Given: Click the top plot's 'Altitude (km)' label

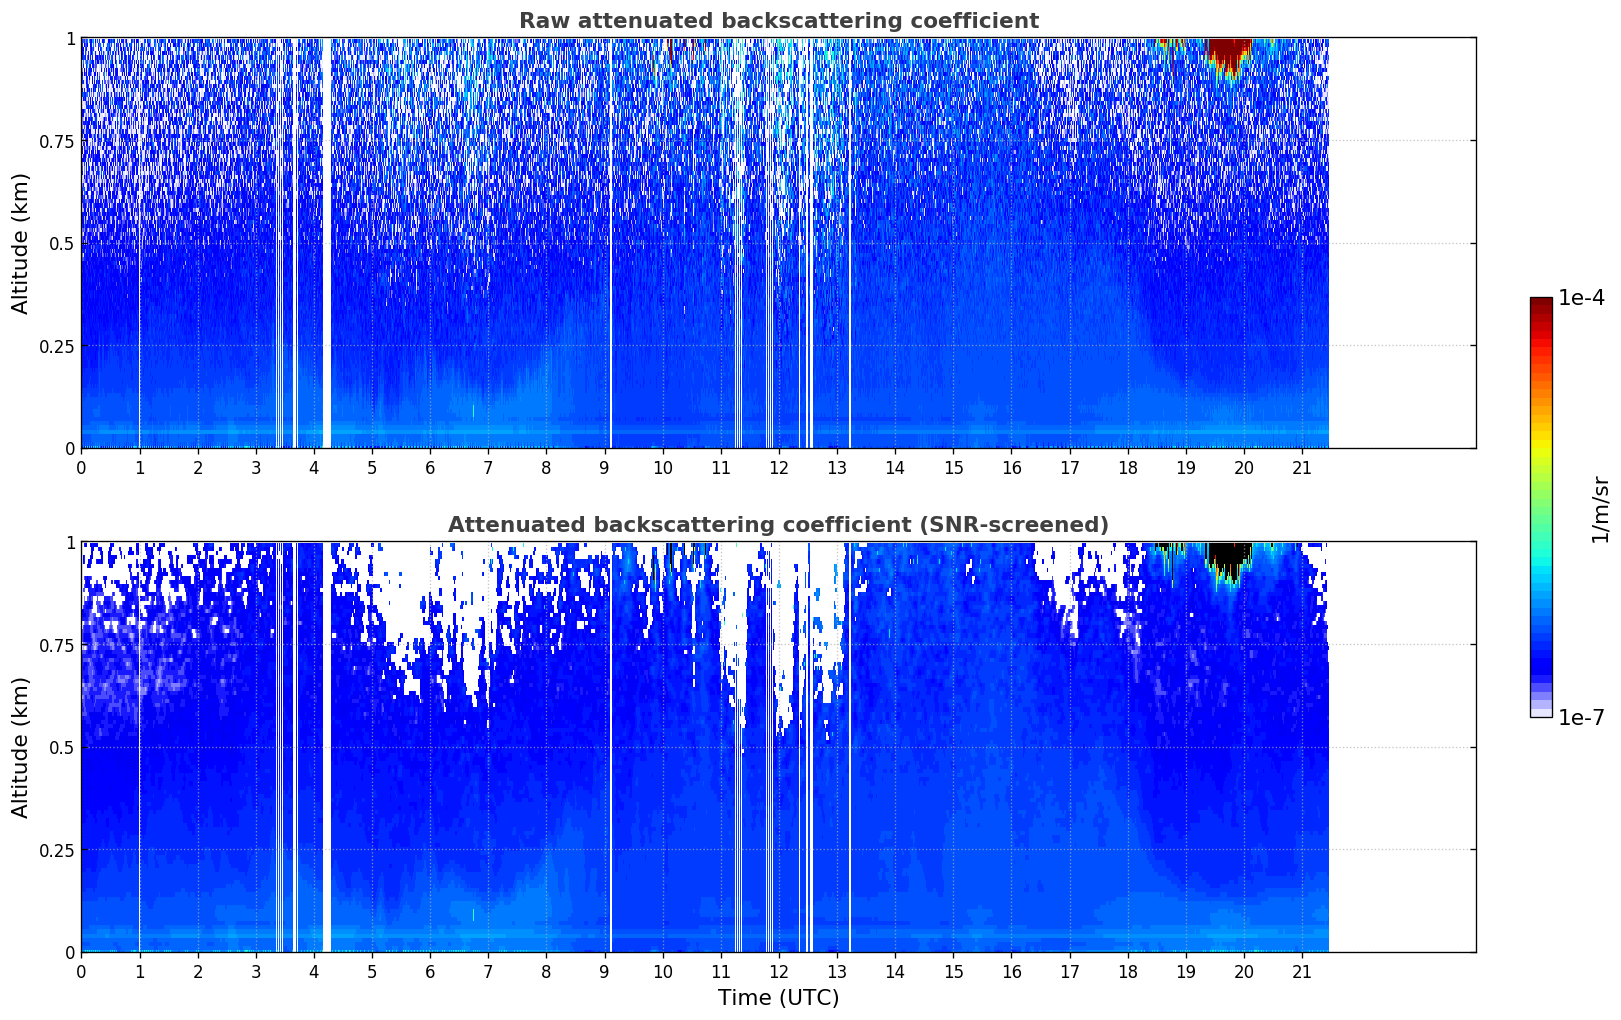Looking at the screenshot, I should 21,243.
